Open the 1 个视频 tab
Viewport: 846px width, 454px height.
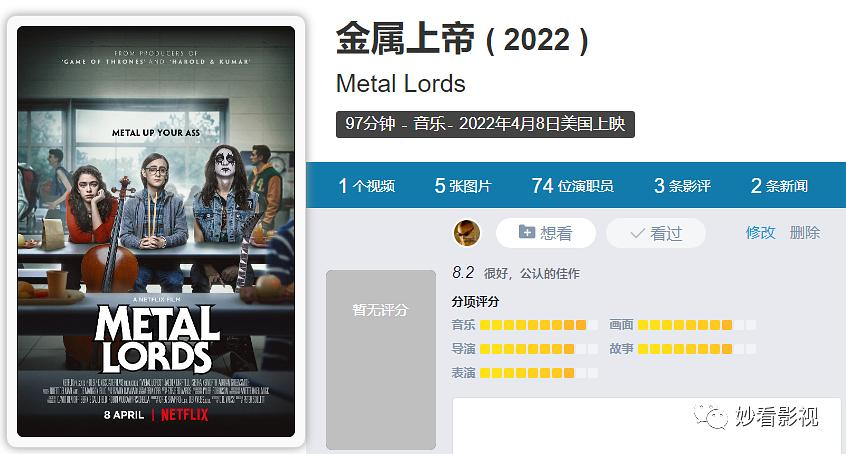[x=366, y=186]
